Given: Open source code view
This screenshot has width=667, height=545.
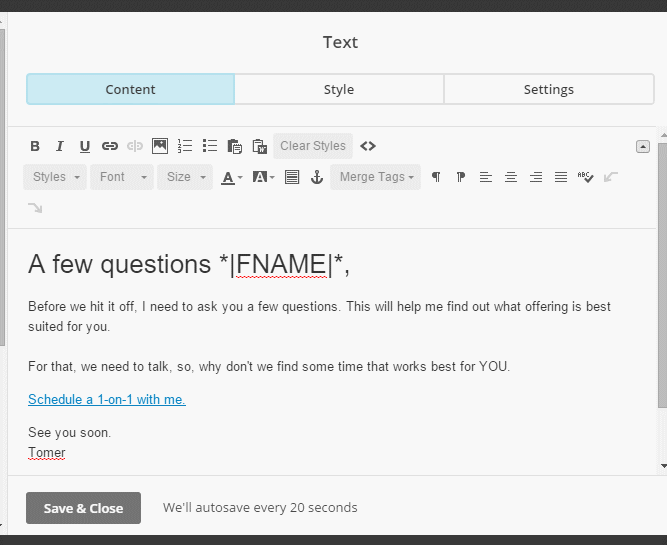Looking at the screenshot, I should (x=368, y=146).
